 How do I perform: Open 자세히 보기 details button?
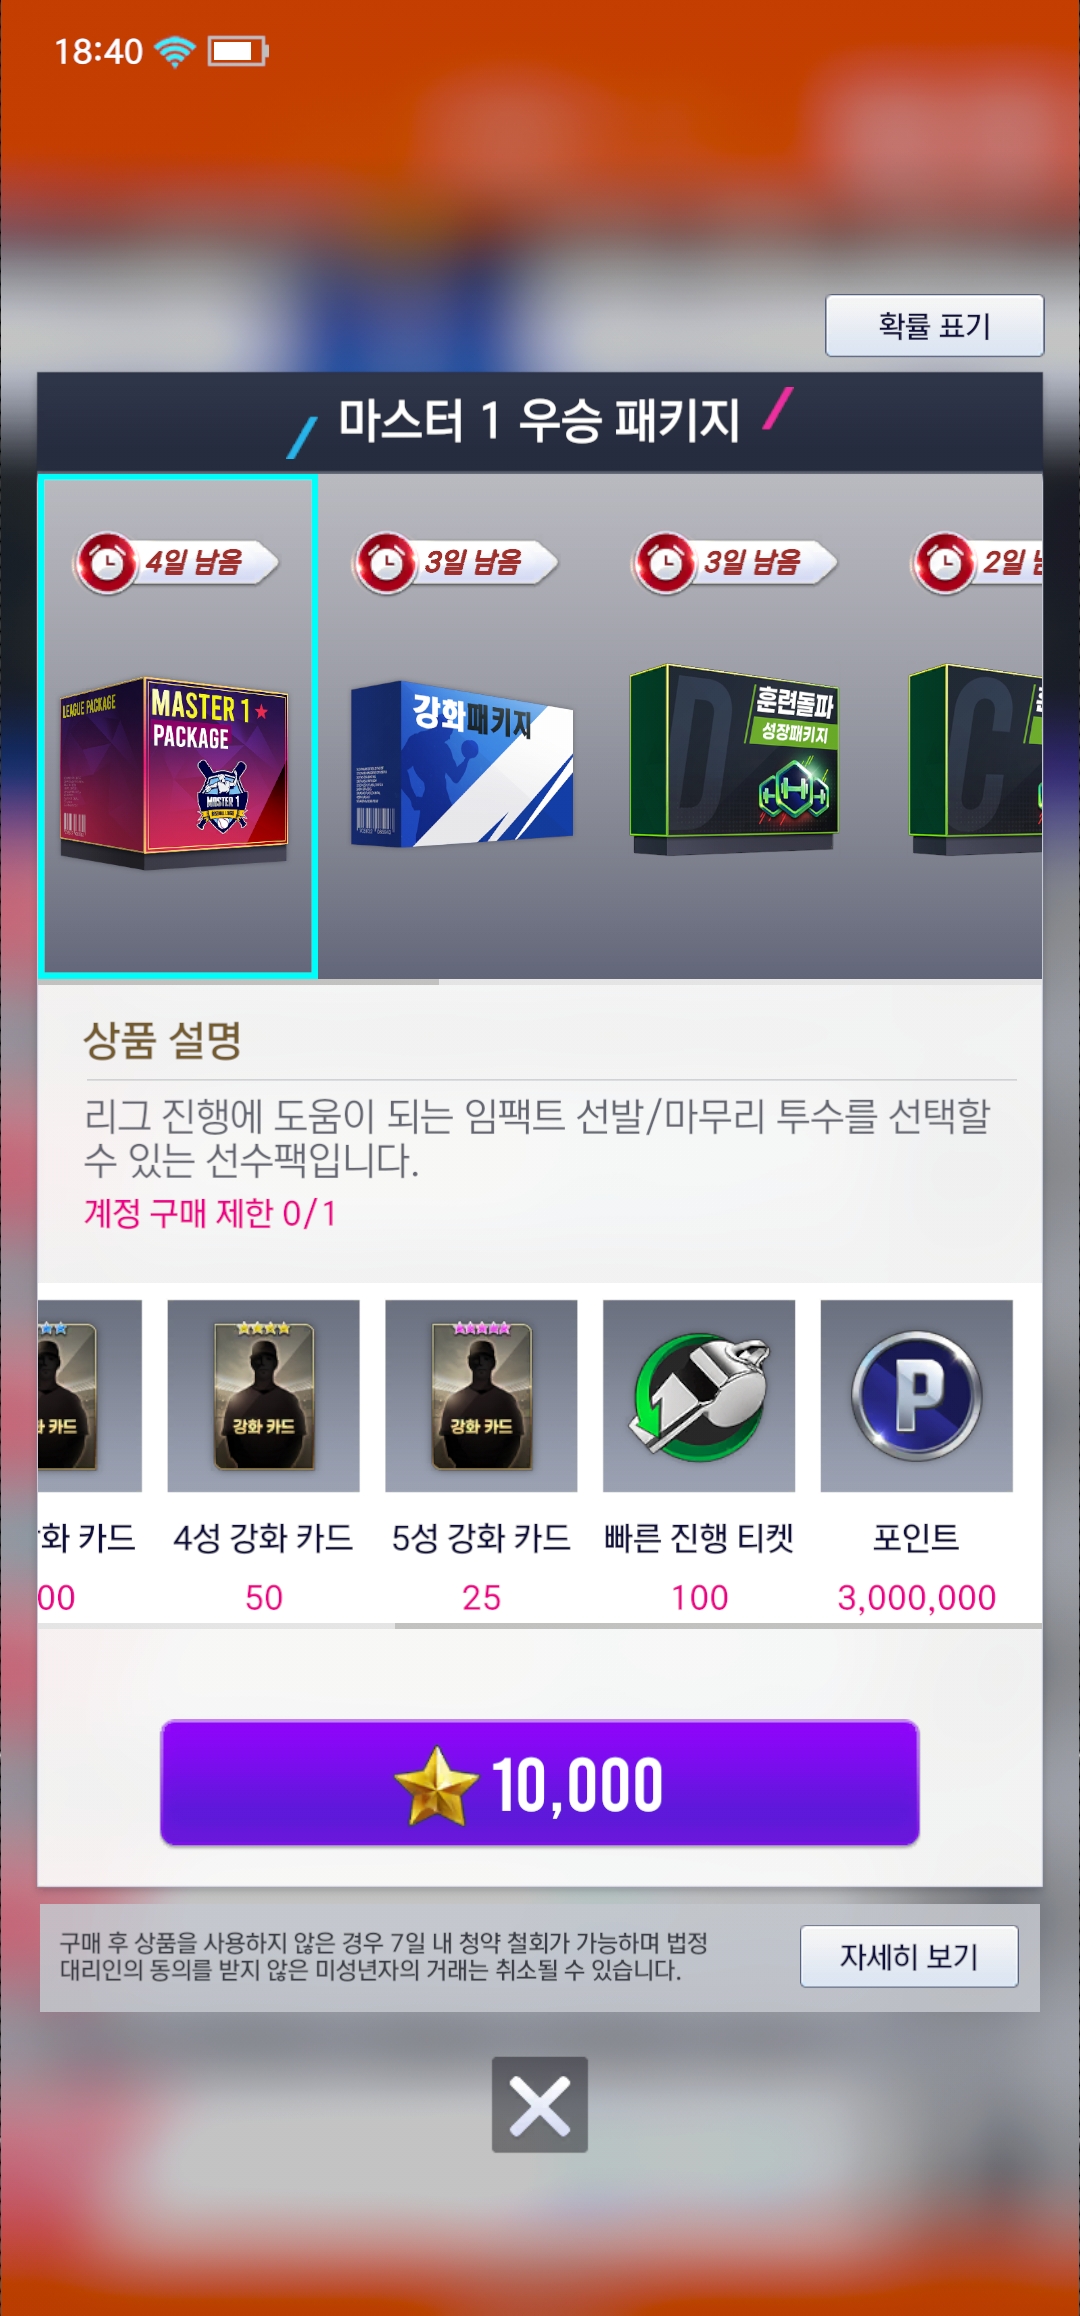click(909, 1956)
